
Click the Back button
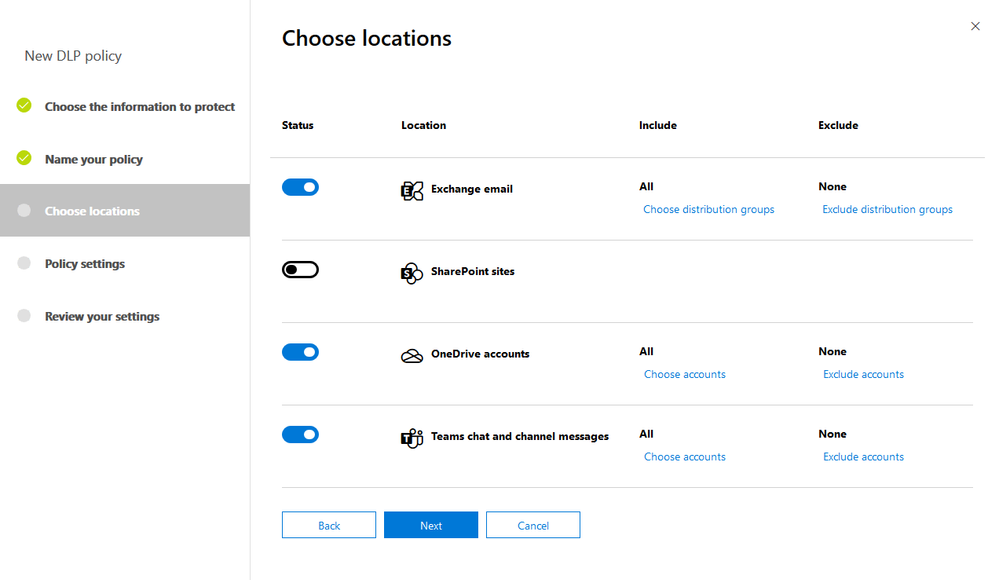tap(329, 525)
